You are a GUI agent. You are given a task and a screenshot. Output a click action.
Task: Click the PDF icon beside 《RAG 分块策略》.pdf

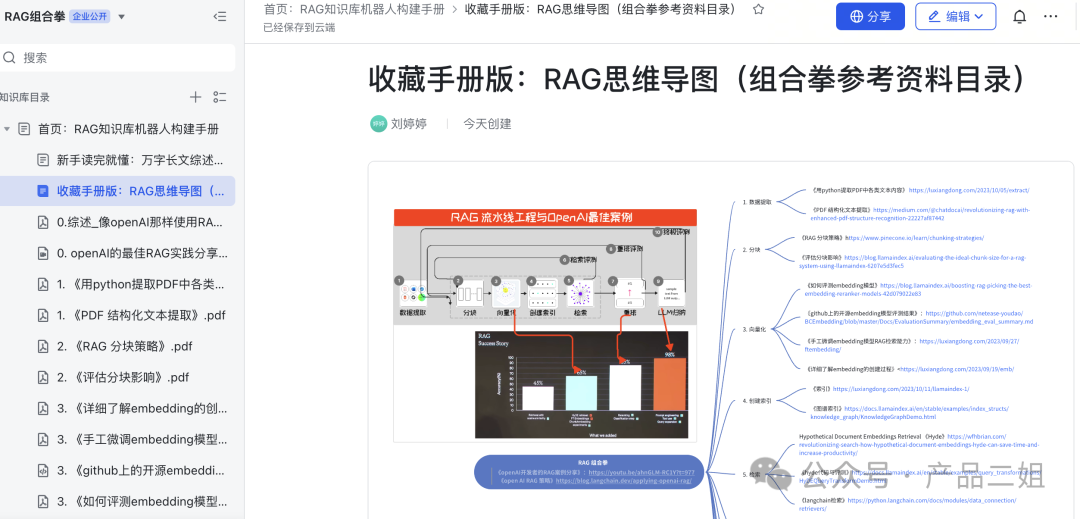pos(43,346)
